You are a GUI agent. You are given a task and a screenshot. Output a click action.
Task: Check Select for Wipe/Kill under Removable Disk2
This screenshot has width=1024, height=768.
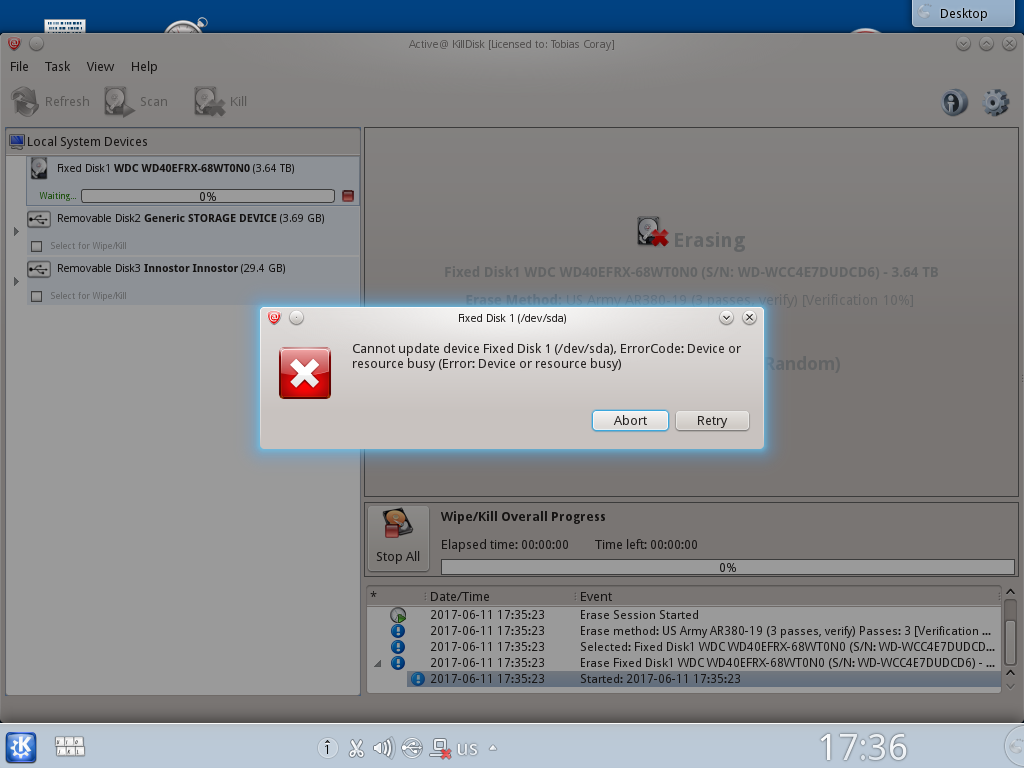pyautogui.click(x=37, y=246)
